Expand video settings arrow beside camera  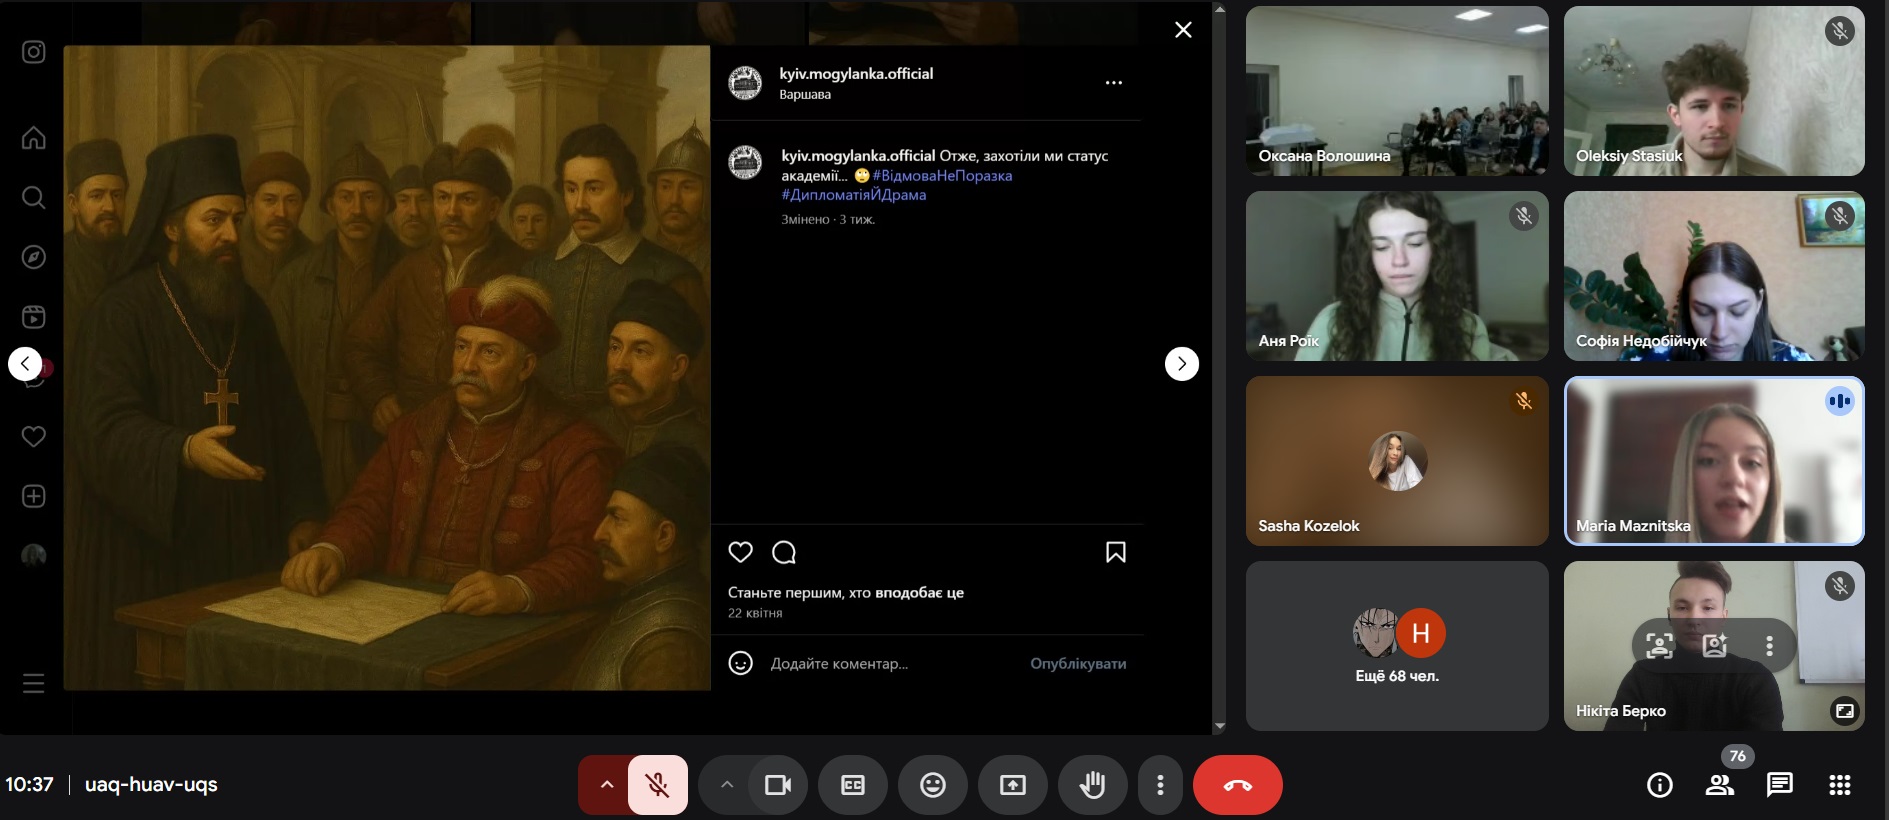pos(727,785)
